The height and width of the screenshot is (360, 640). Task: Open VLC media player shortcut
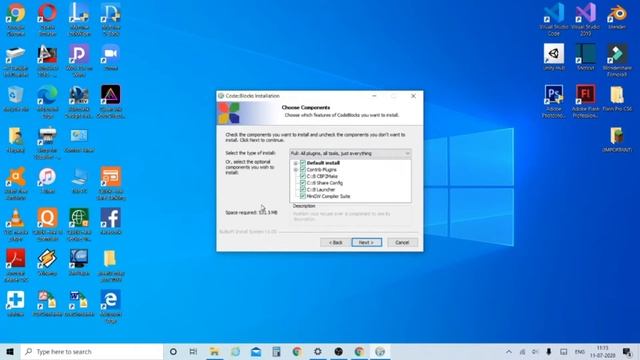pos(16,224)
